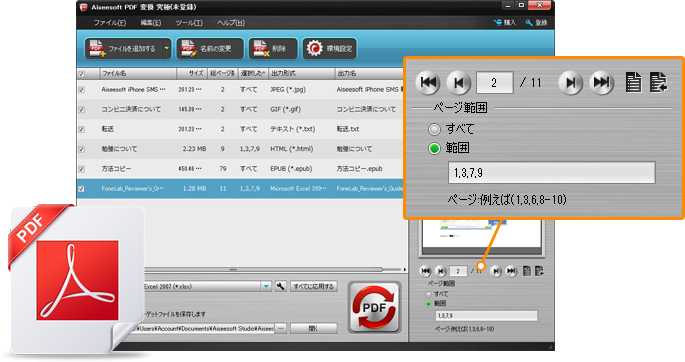685x362 pixels.
Task: Click the ファイル名 column header
Action: point(138,73)
